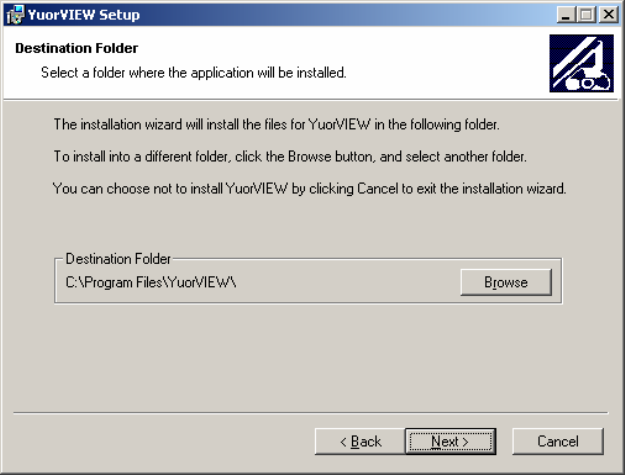Minimize the YuorVIEW Setup window
Viewport: 625px width, 475px height.
(566, 15)
